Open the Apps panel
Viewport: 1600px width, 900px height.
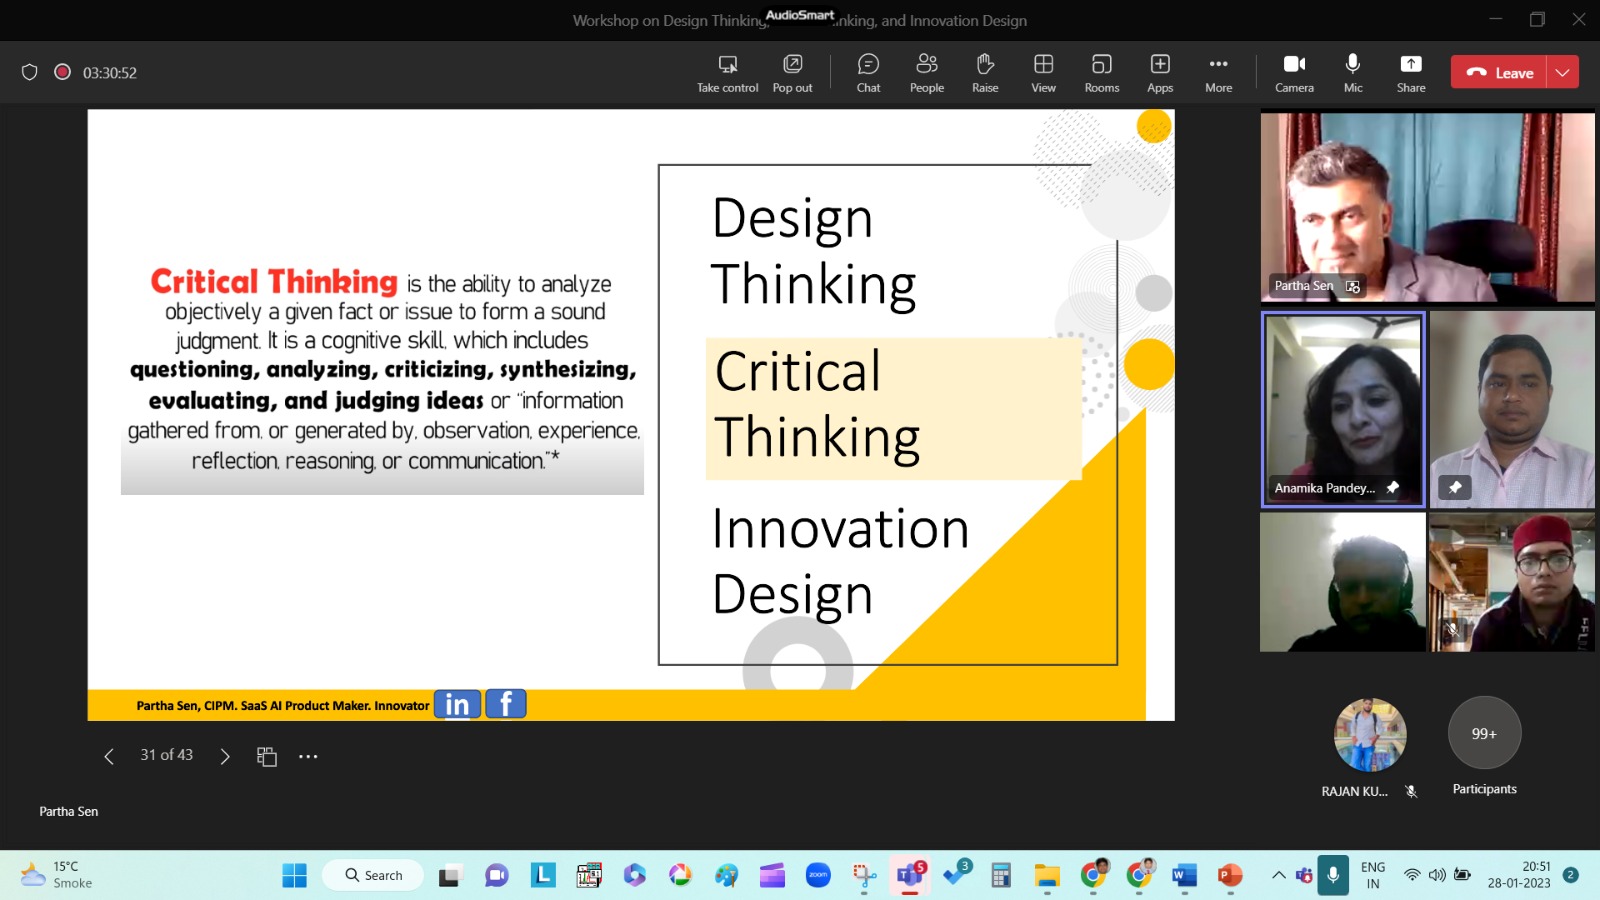tap(1160, 73)
